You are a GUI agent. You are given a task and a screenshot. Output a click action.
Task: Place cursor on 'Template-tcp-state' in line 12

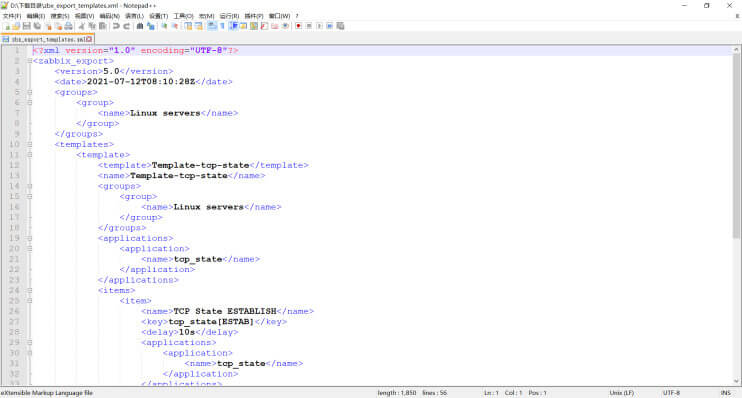pos(200,165)
